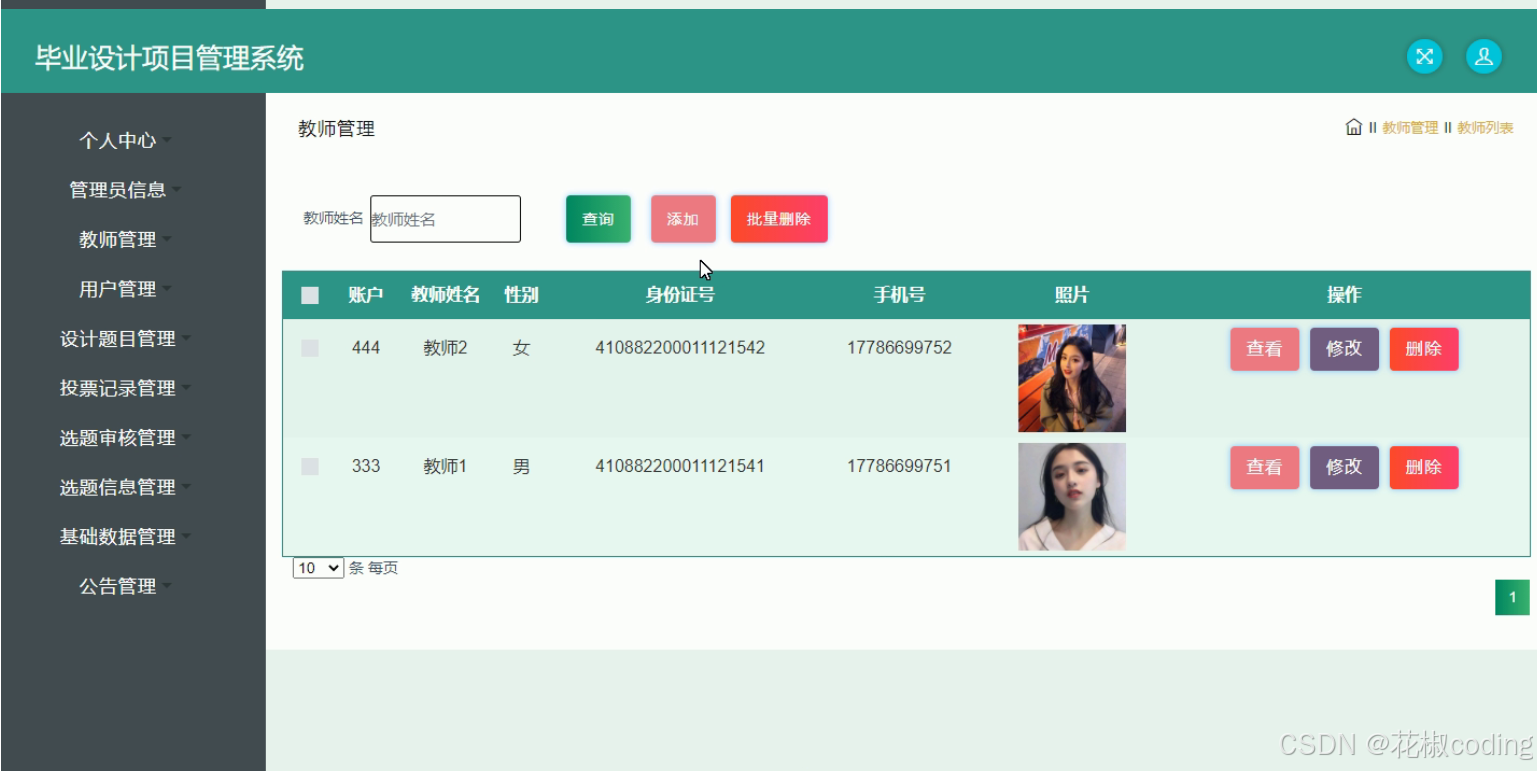Click the 添加 add button
The image size is (1537, 771).
tap(683, 219)
